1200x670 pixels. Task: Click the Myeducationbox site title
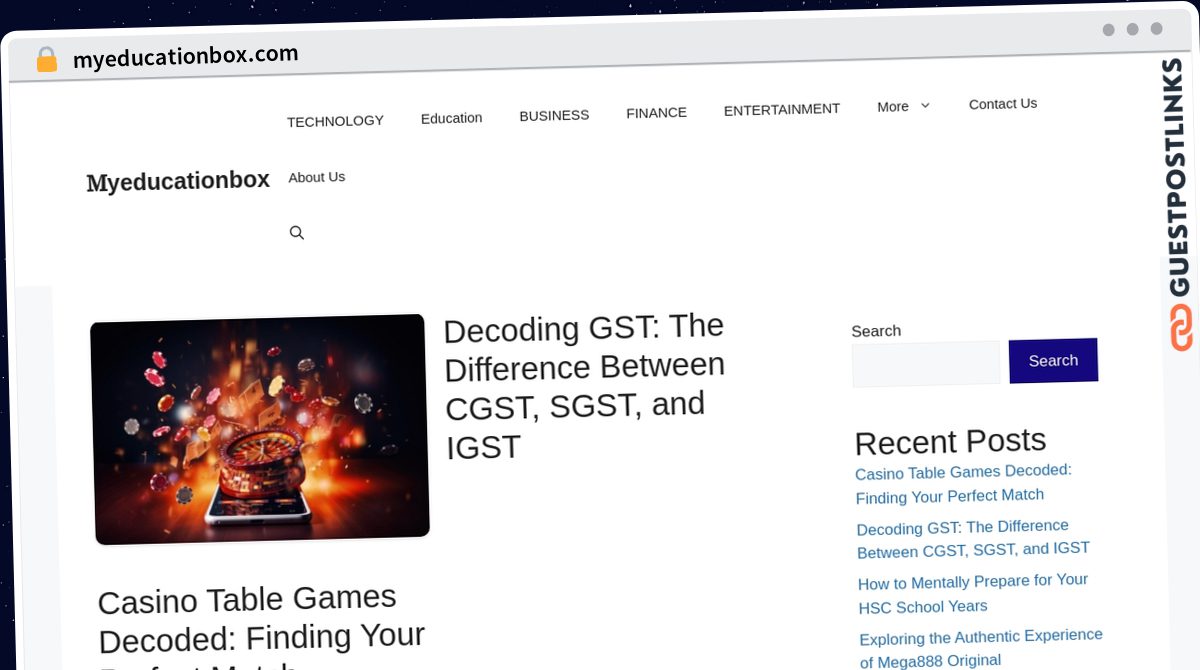(178, 181)
